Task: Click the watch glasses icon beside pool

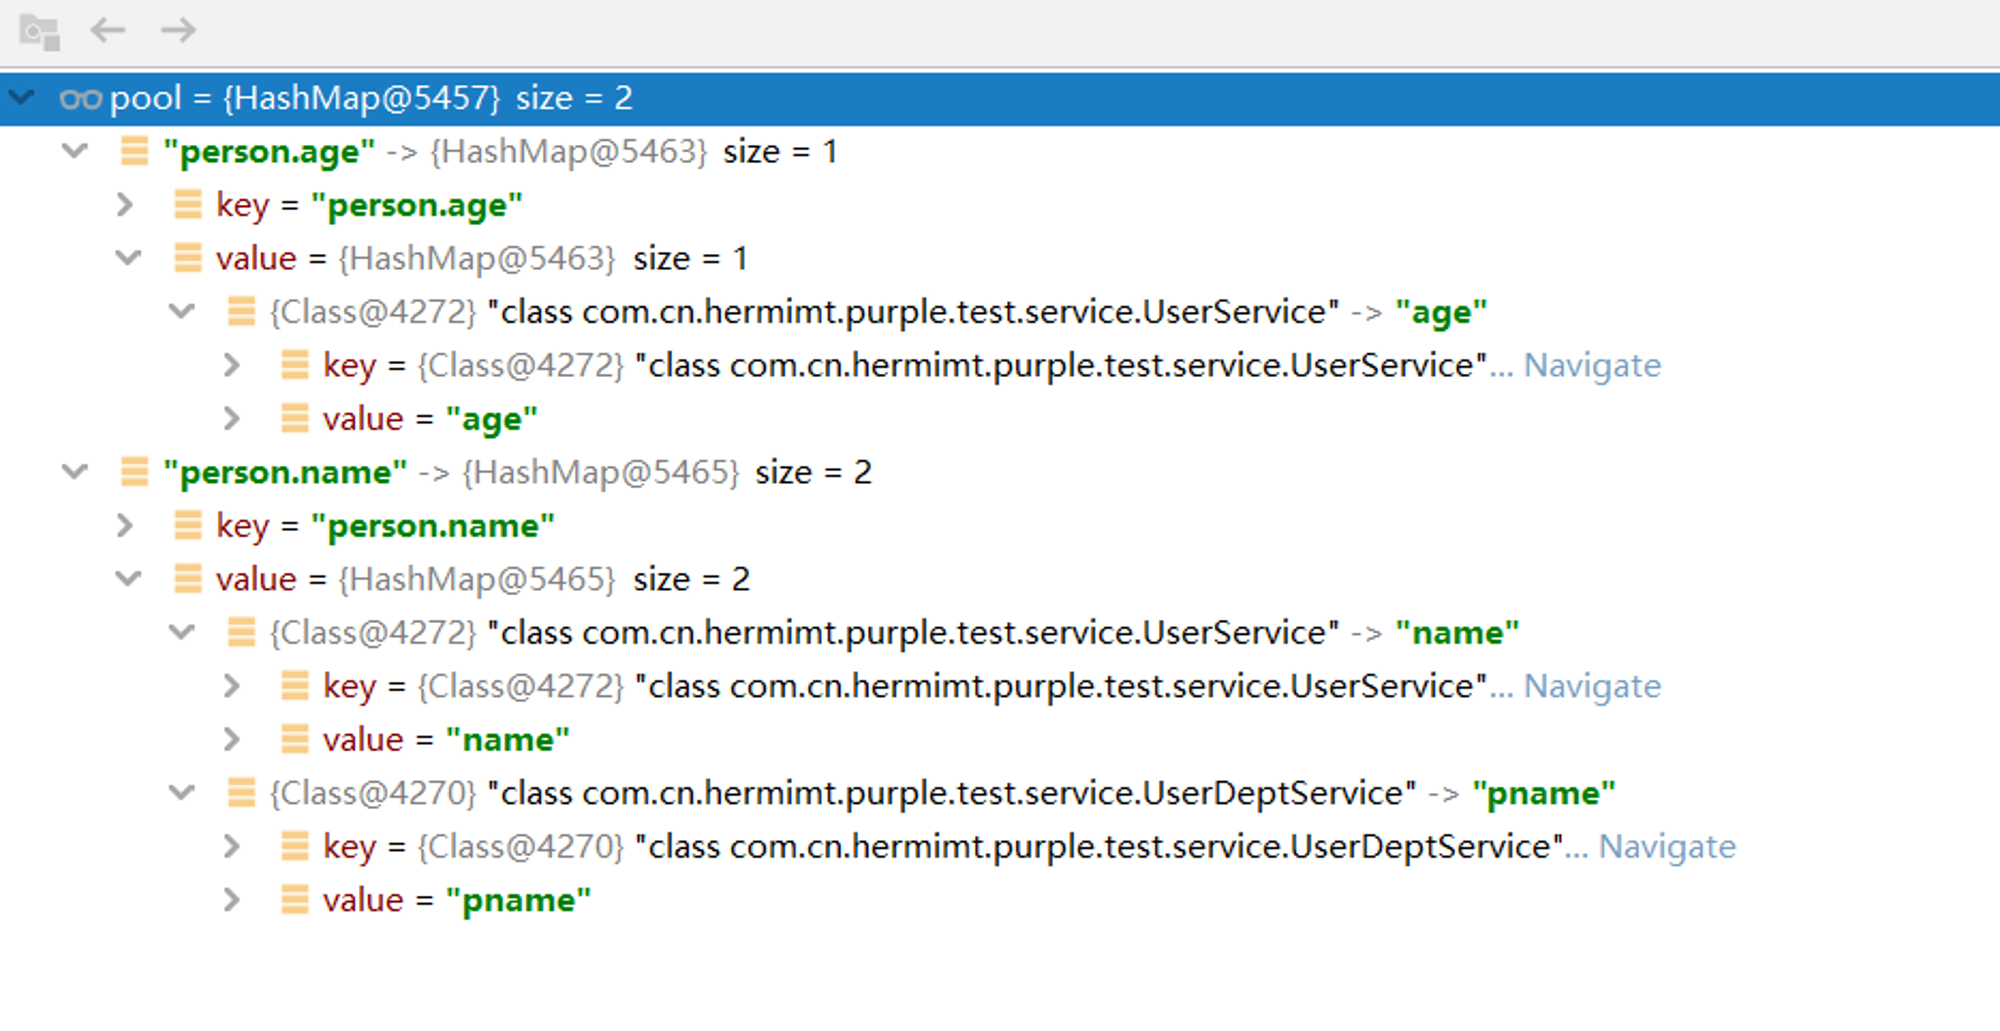Action: coord(80,99)
